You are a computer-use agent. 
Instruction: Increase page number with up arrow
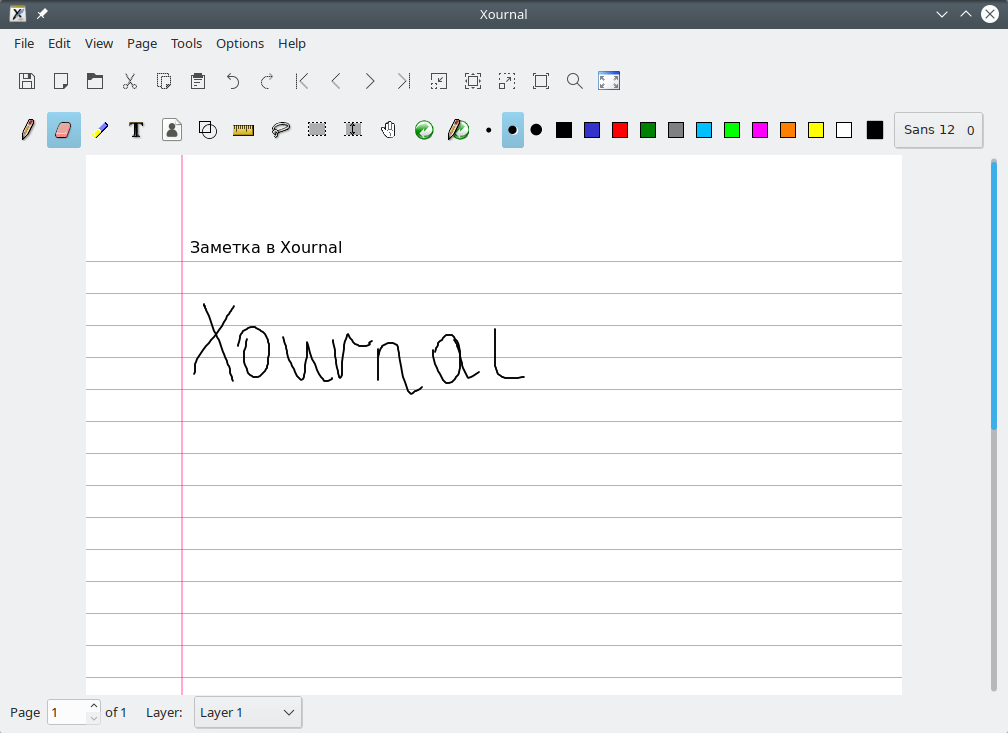point(94,706)
